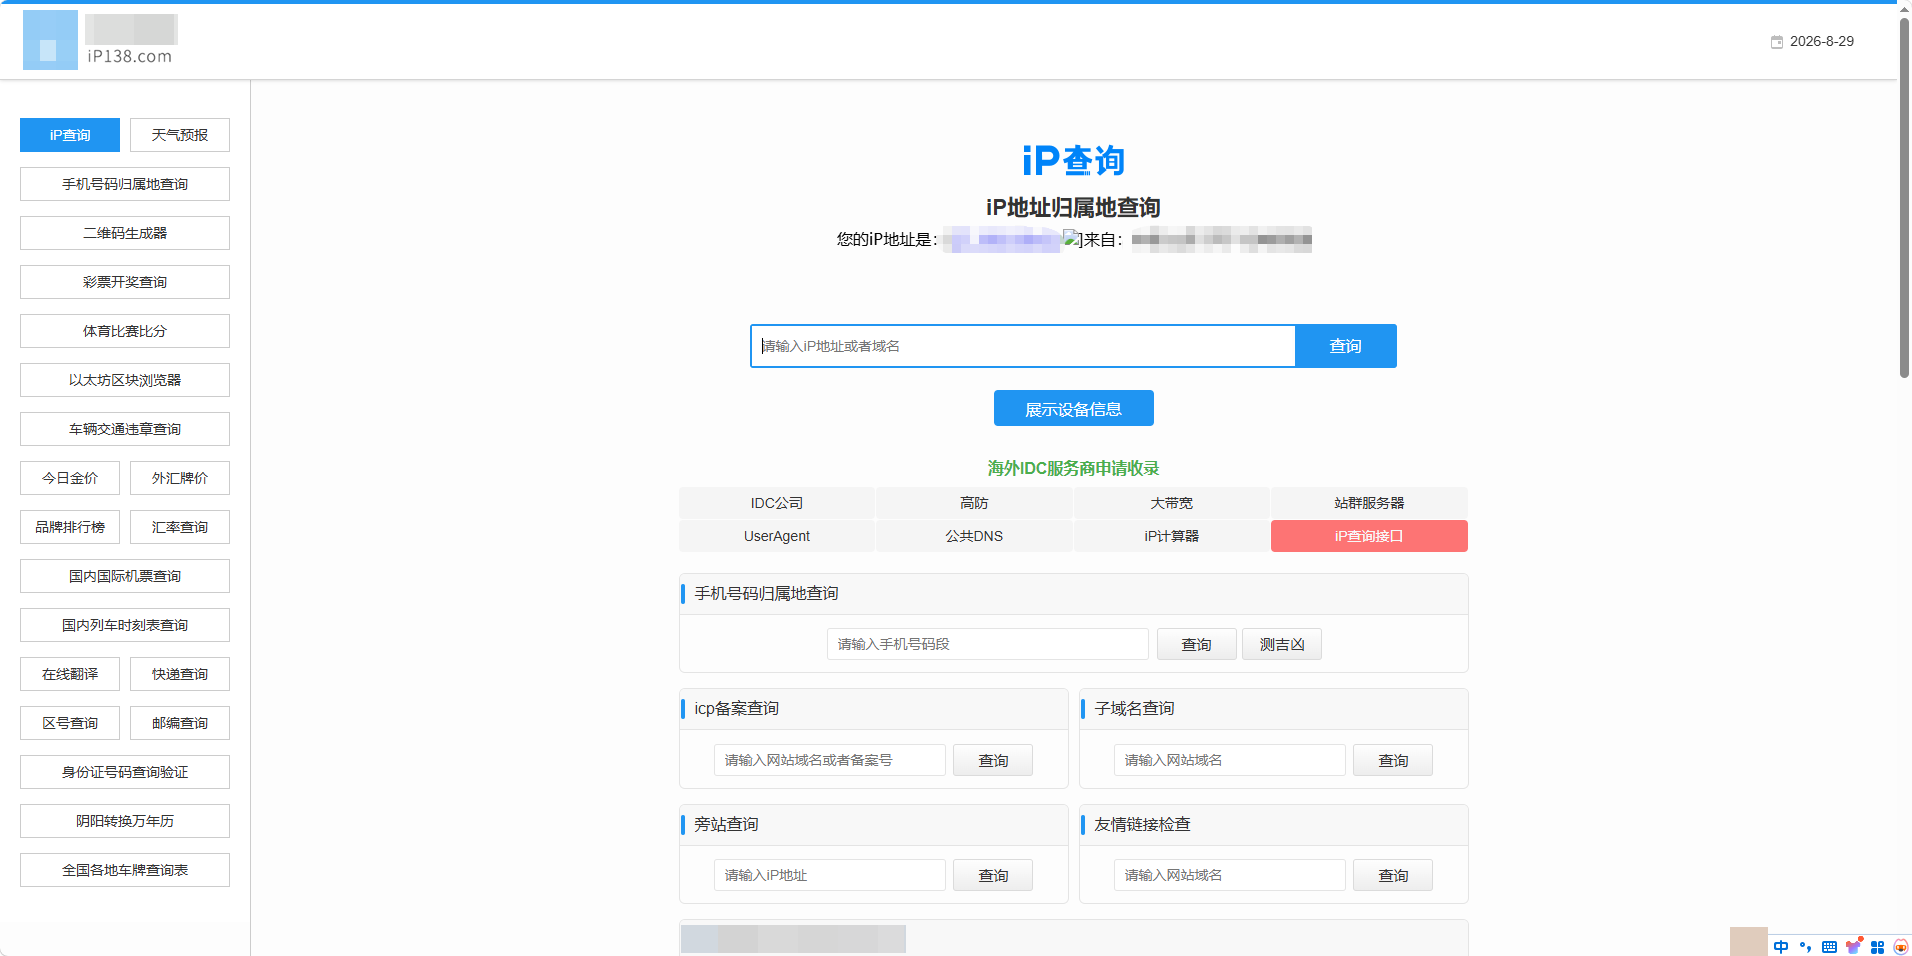Click the blue 查询 button for IP lookup

coord(1346,346)
